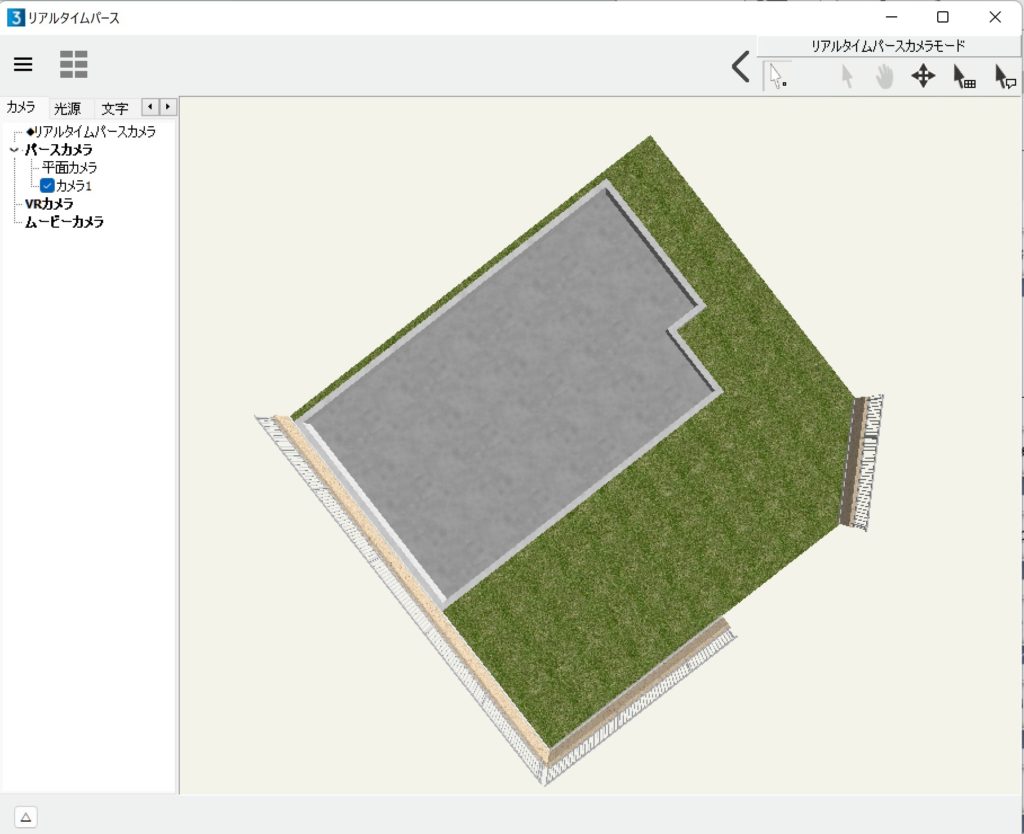
Task: Click the triangle button in bottom bar
Action: (x=26, y=817)
